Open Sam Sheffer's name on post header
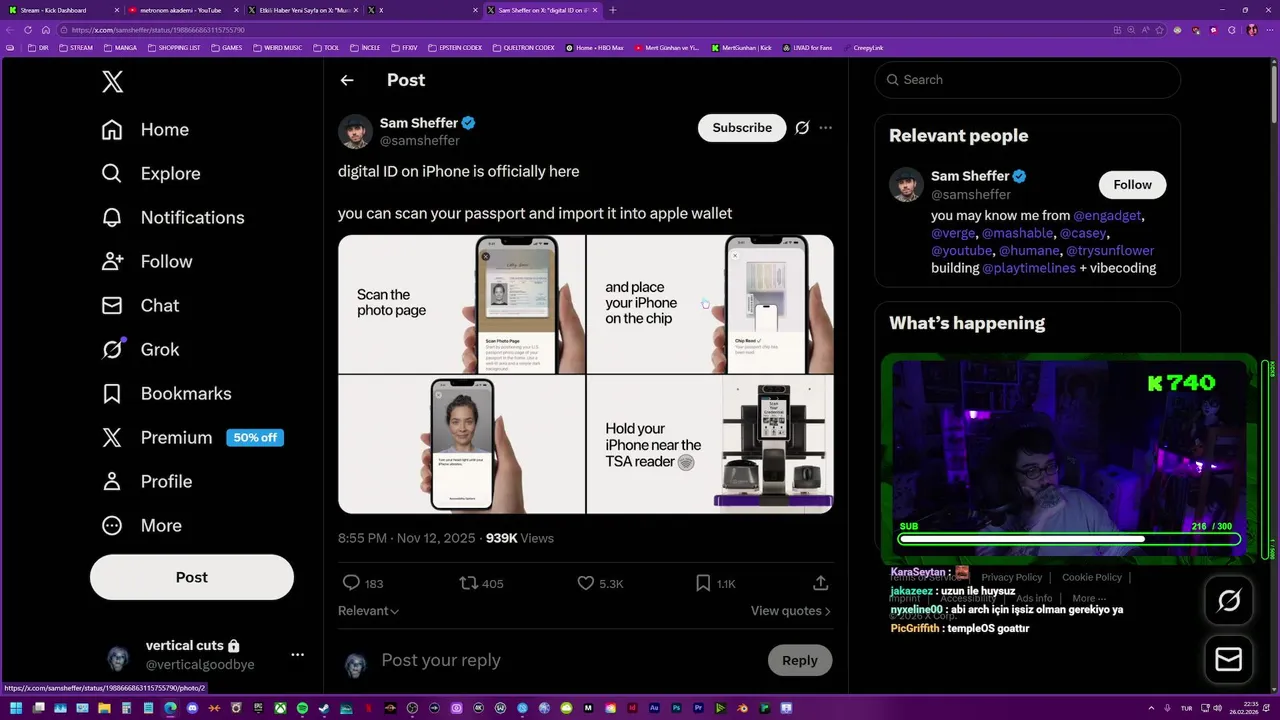 coord(419,123)
